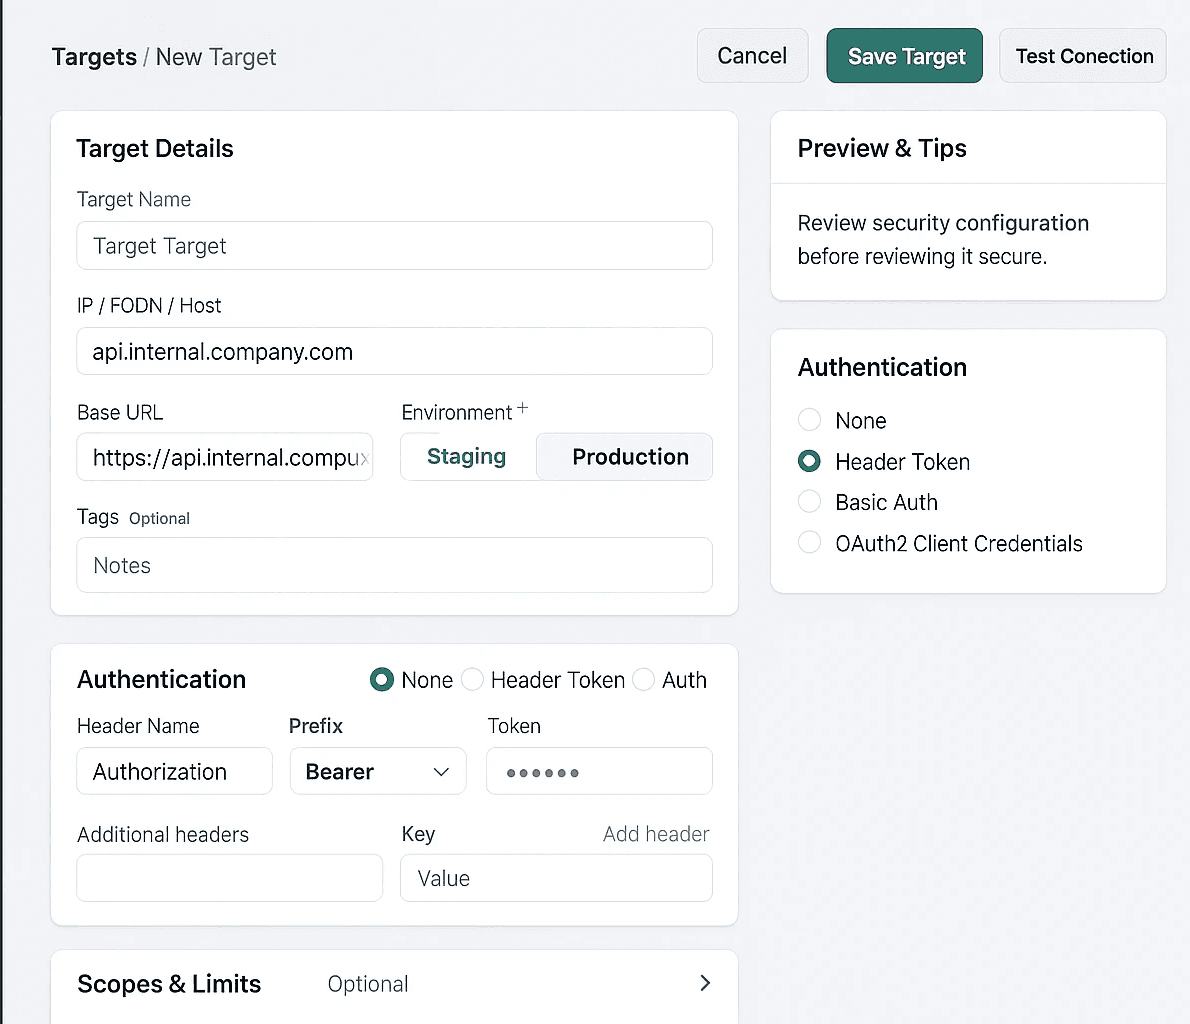1190x1024 pixels.
Task: Switch environment to Production
Action: 629,457
